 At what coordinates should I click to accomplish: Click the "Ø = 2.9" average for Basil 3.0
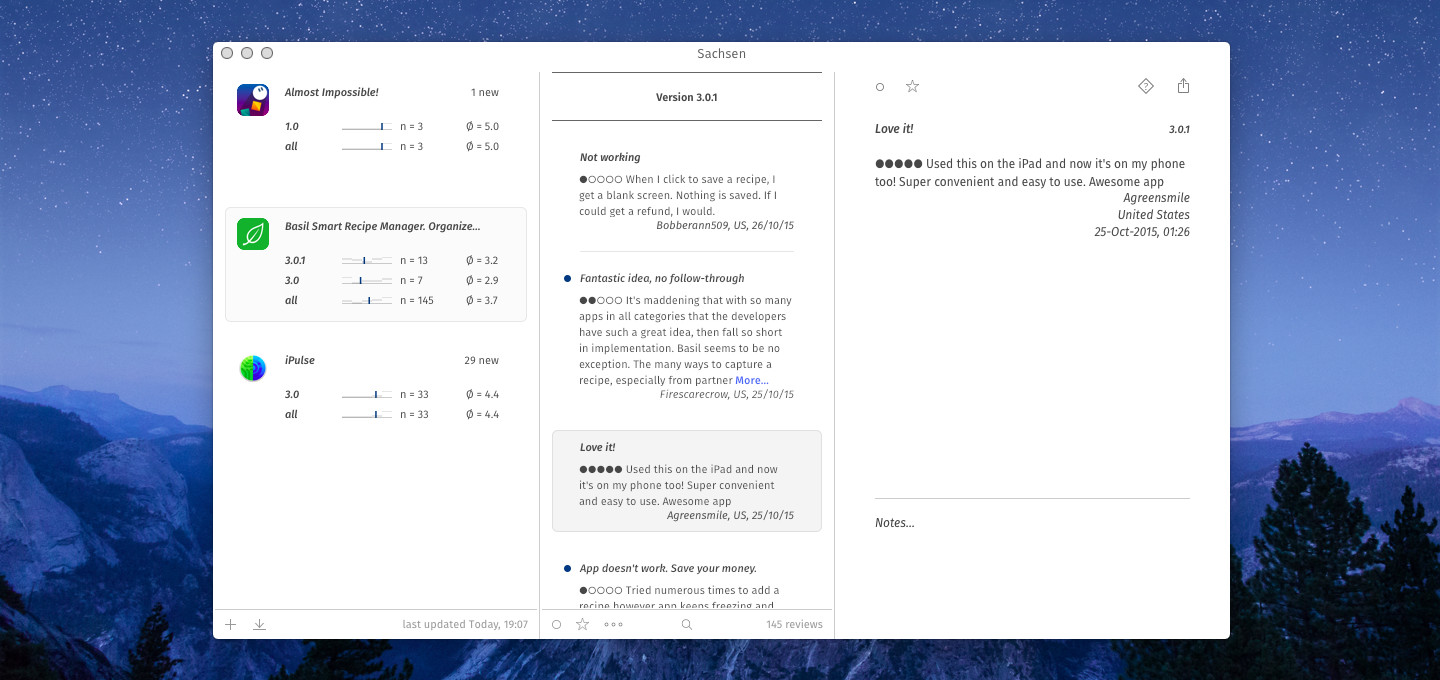coord(482,280)
